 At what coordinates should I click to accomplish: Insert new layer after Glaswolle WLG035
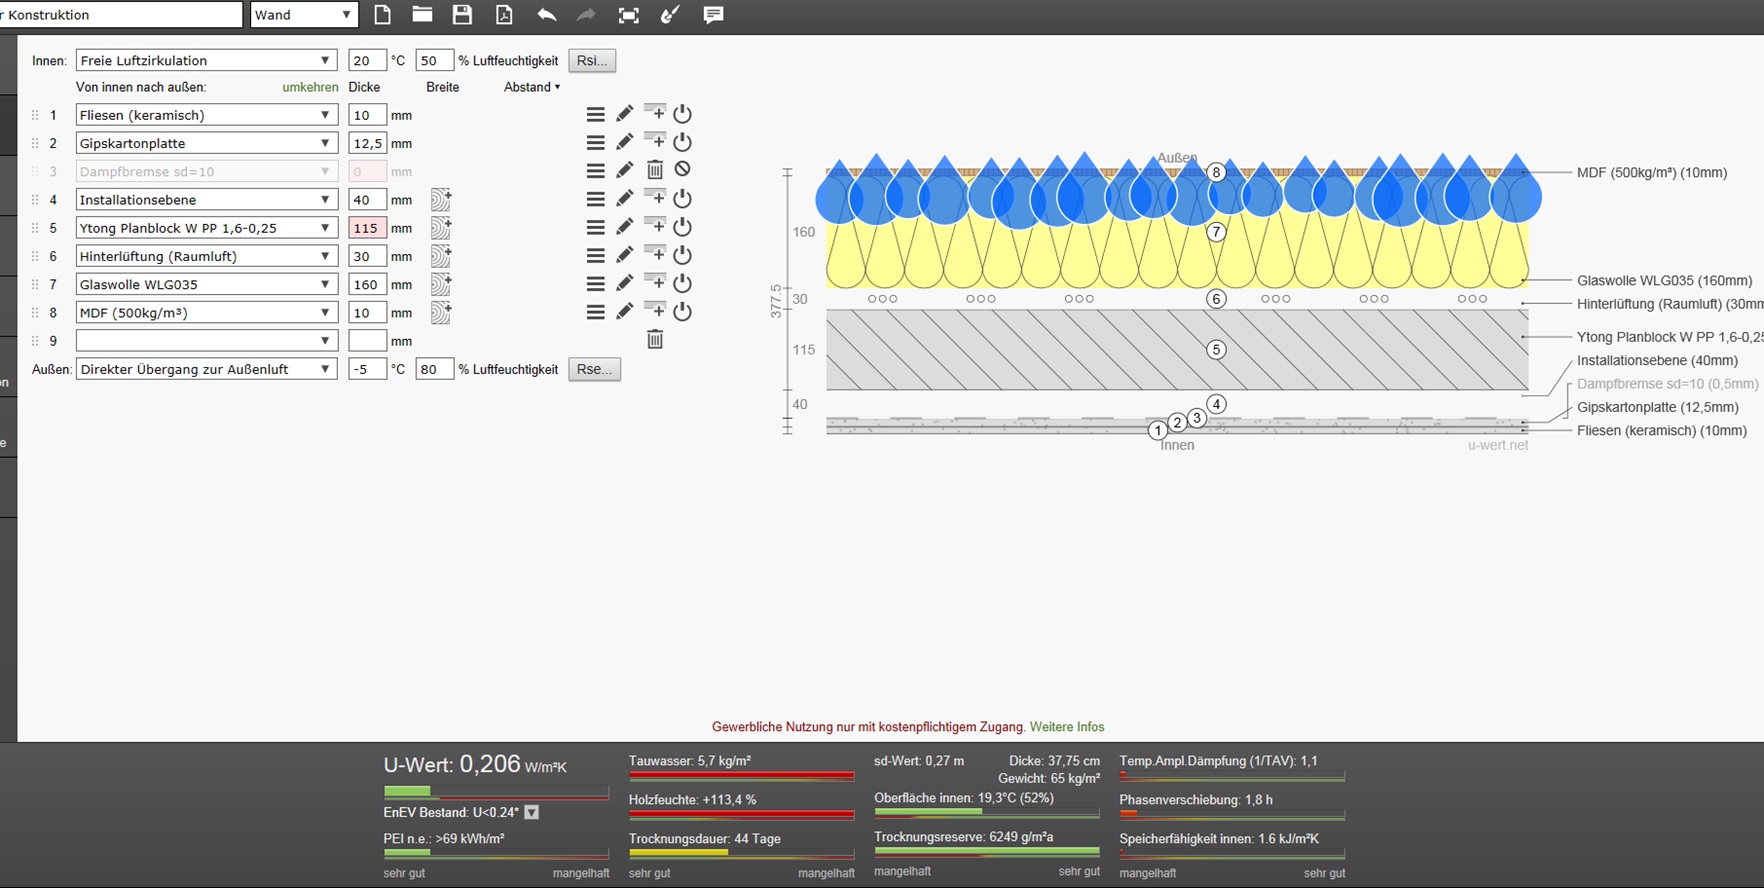654,283
